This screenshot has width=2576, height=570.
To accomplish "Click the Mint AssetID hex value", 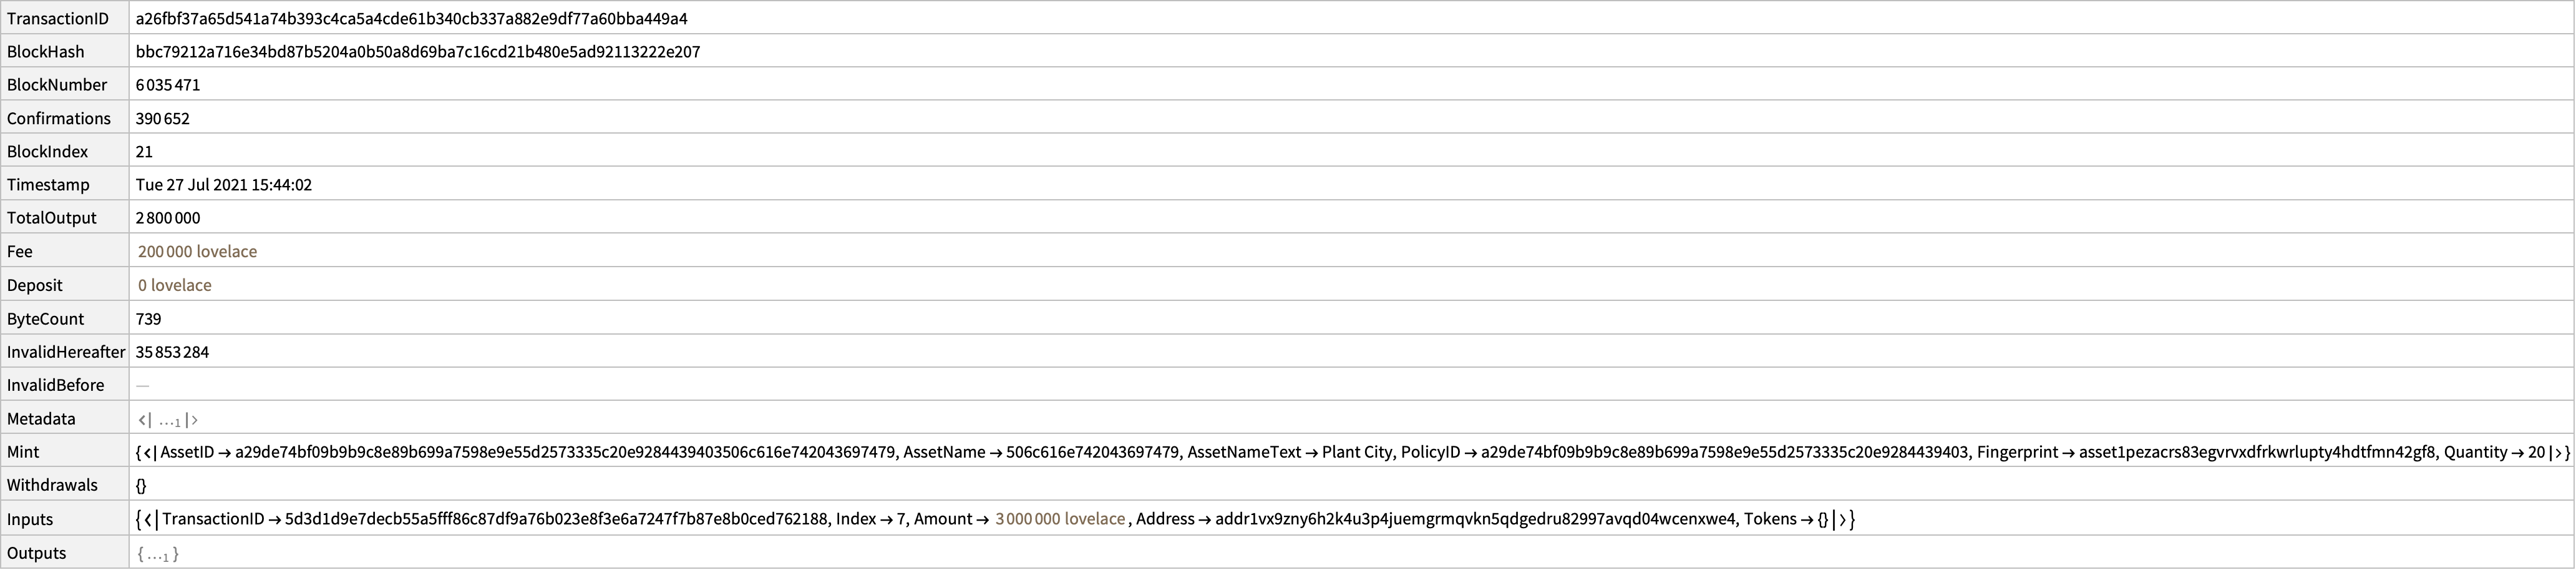I will pos(565,452).
